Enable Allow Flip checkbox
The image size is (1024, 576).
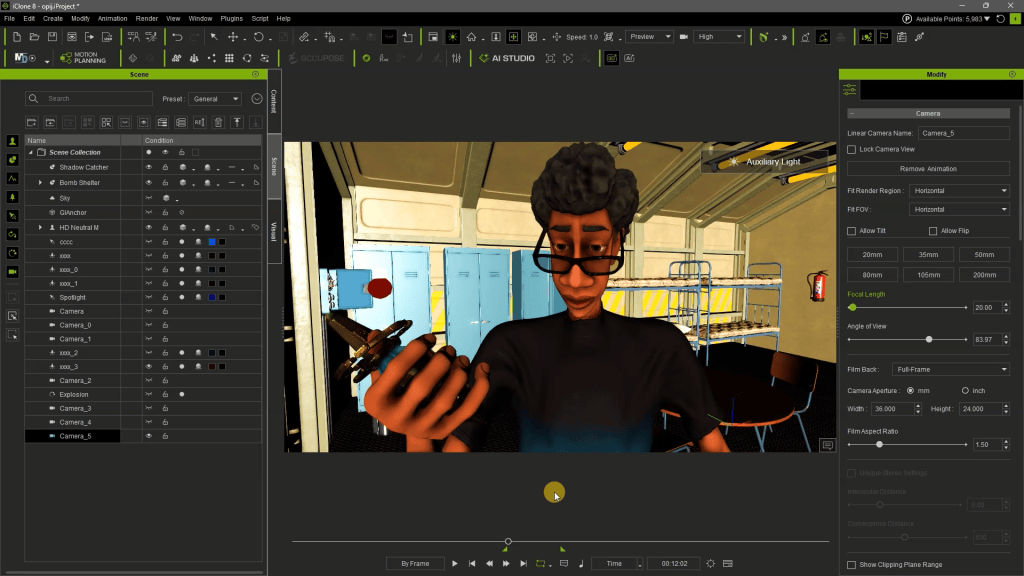(x=933, y=231)
